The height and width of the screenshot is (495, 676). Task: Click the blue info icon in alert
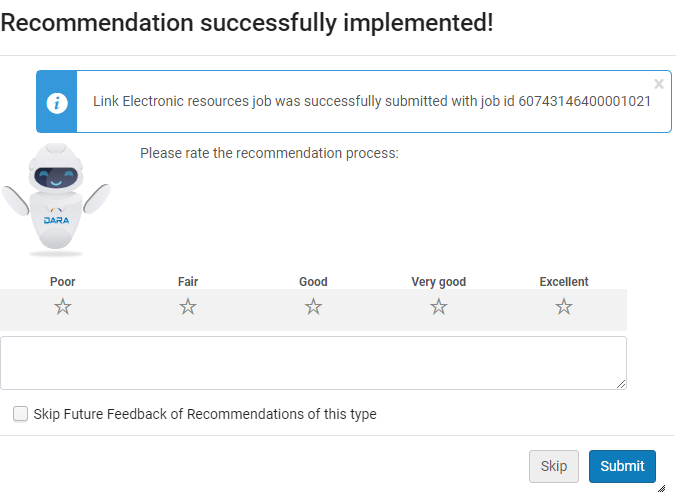(x=57, y=101)
